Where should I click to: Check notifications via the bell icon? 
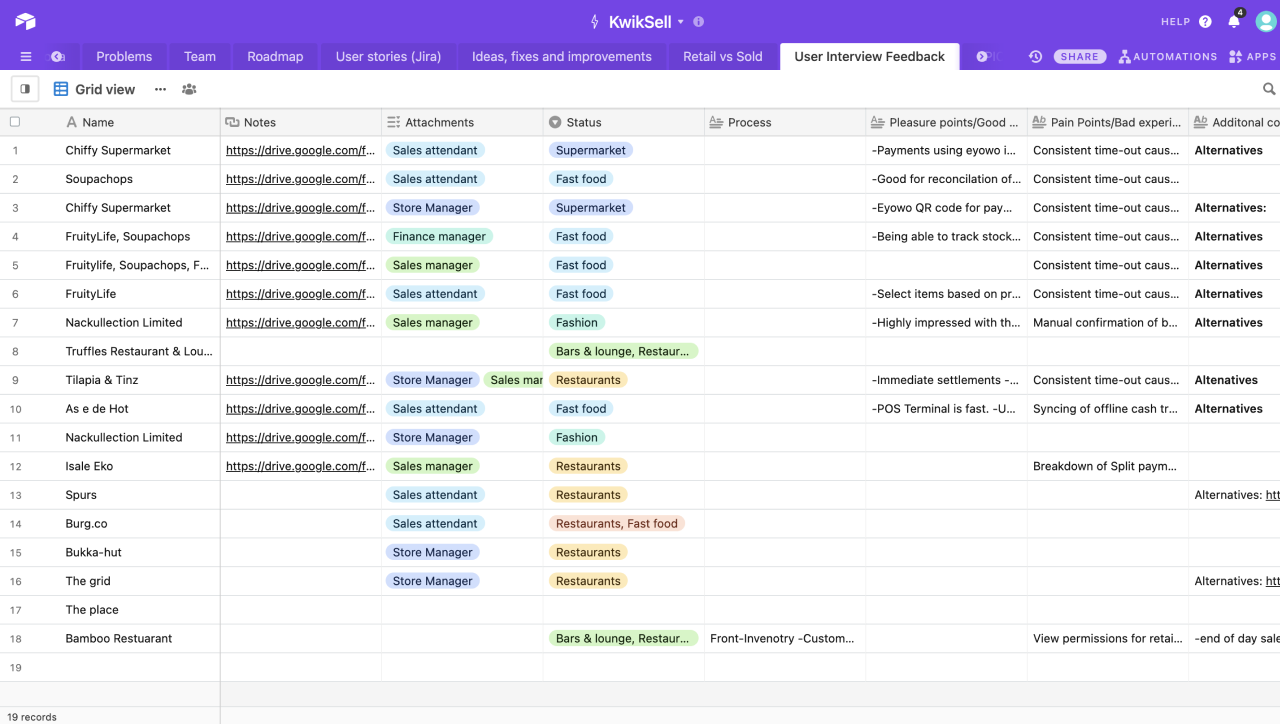1233,21
